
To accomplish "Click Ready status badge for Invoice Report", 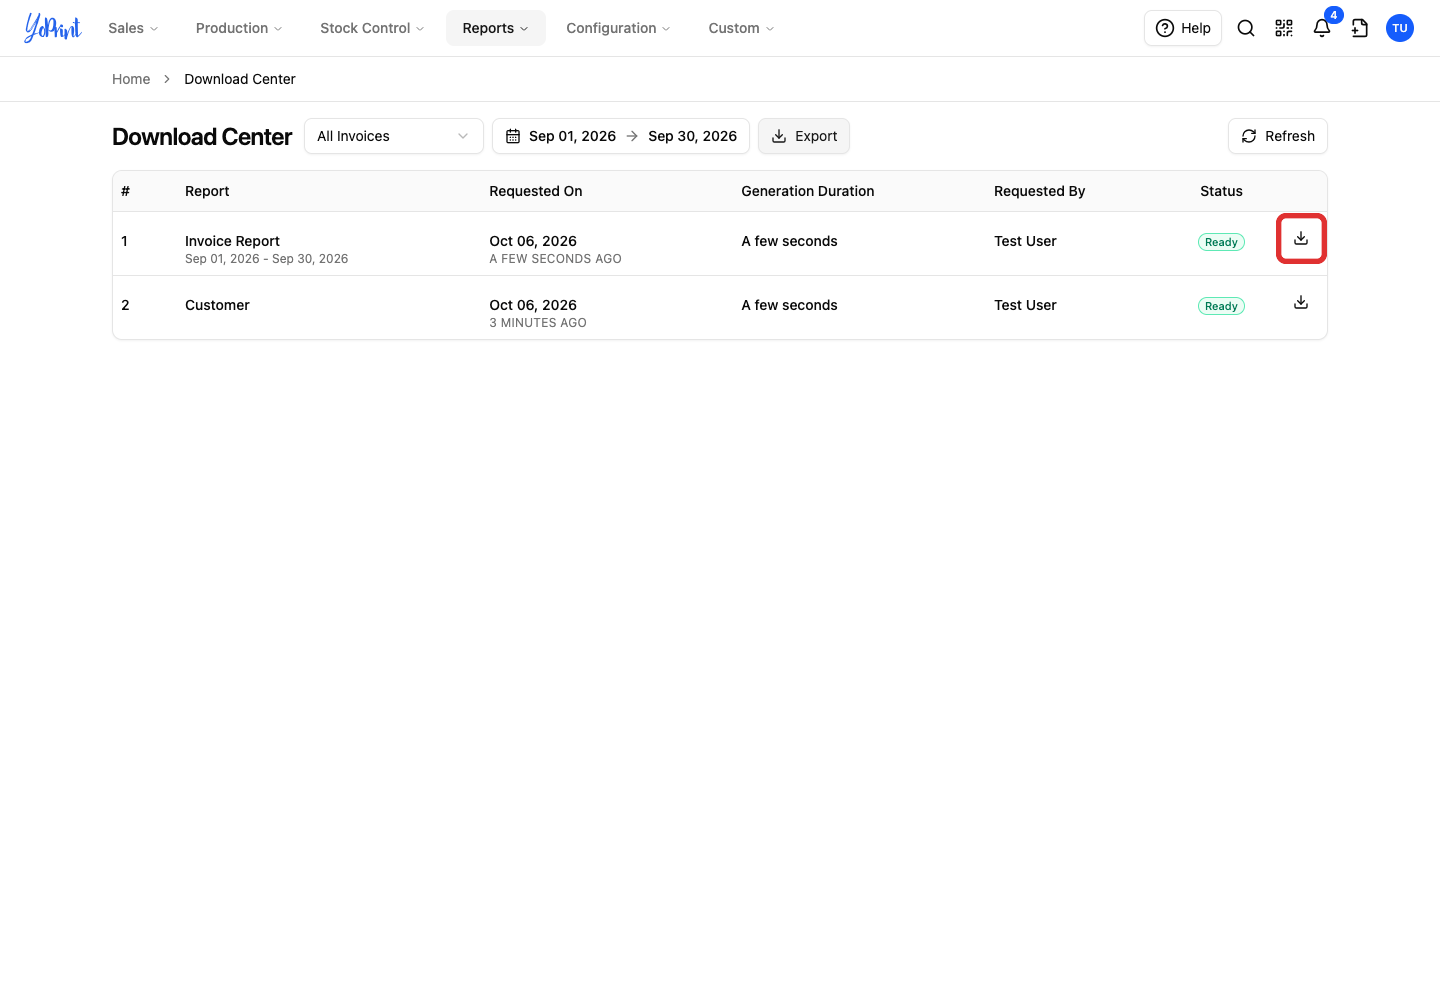I will point(1221,242).
